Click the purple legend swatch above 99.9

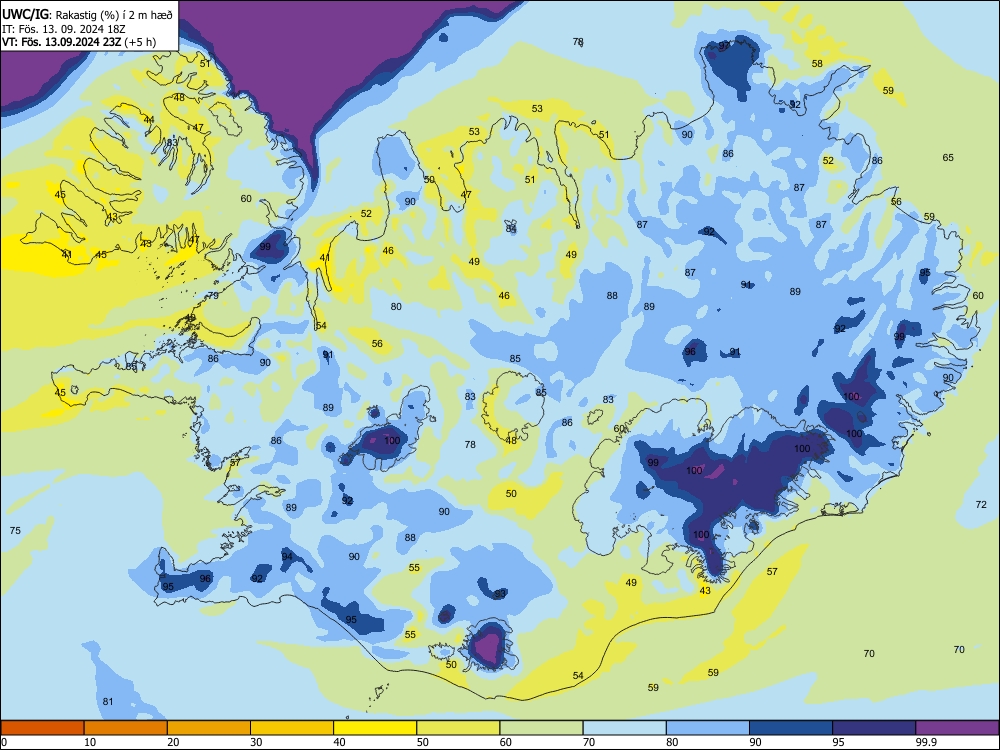(957, 728)
